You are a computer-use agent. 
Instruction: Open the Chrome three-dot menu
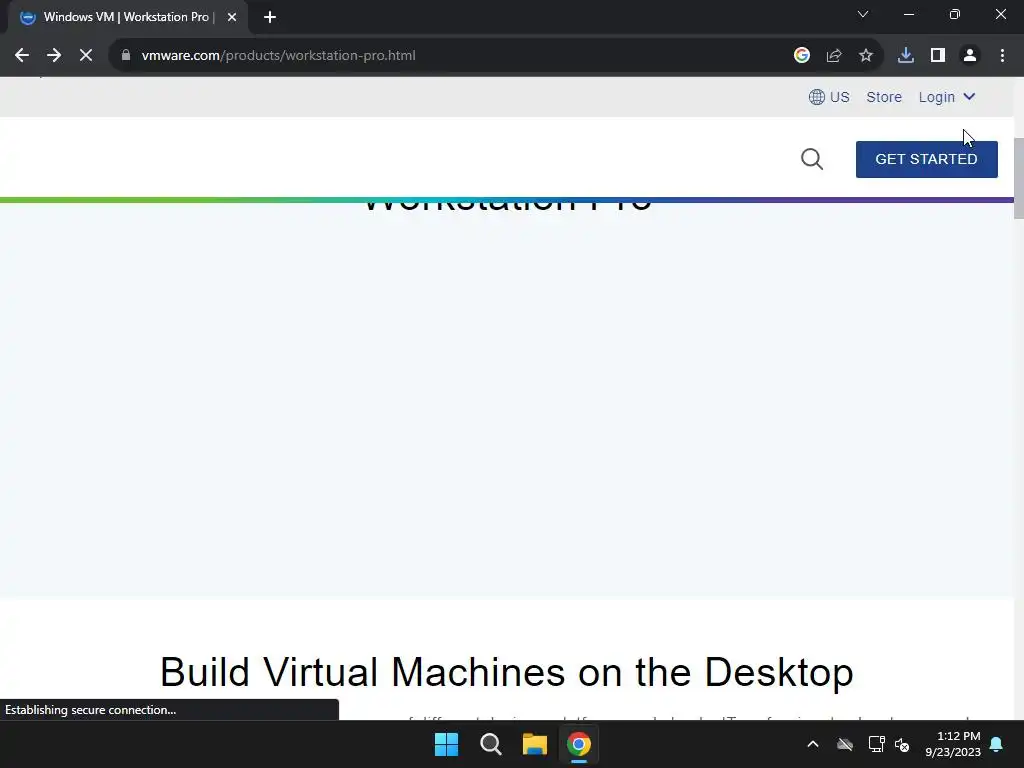[1002, 56]
